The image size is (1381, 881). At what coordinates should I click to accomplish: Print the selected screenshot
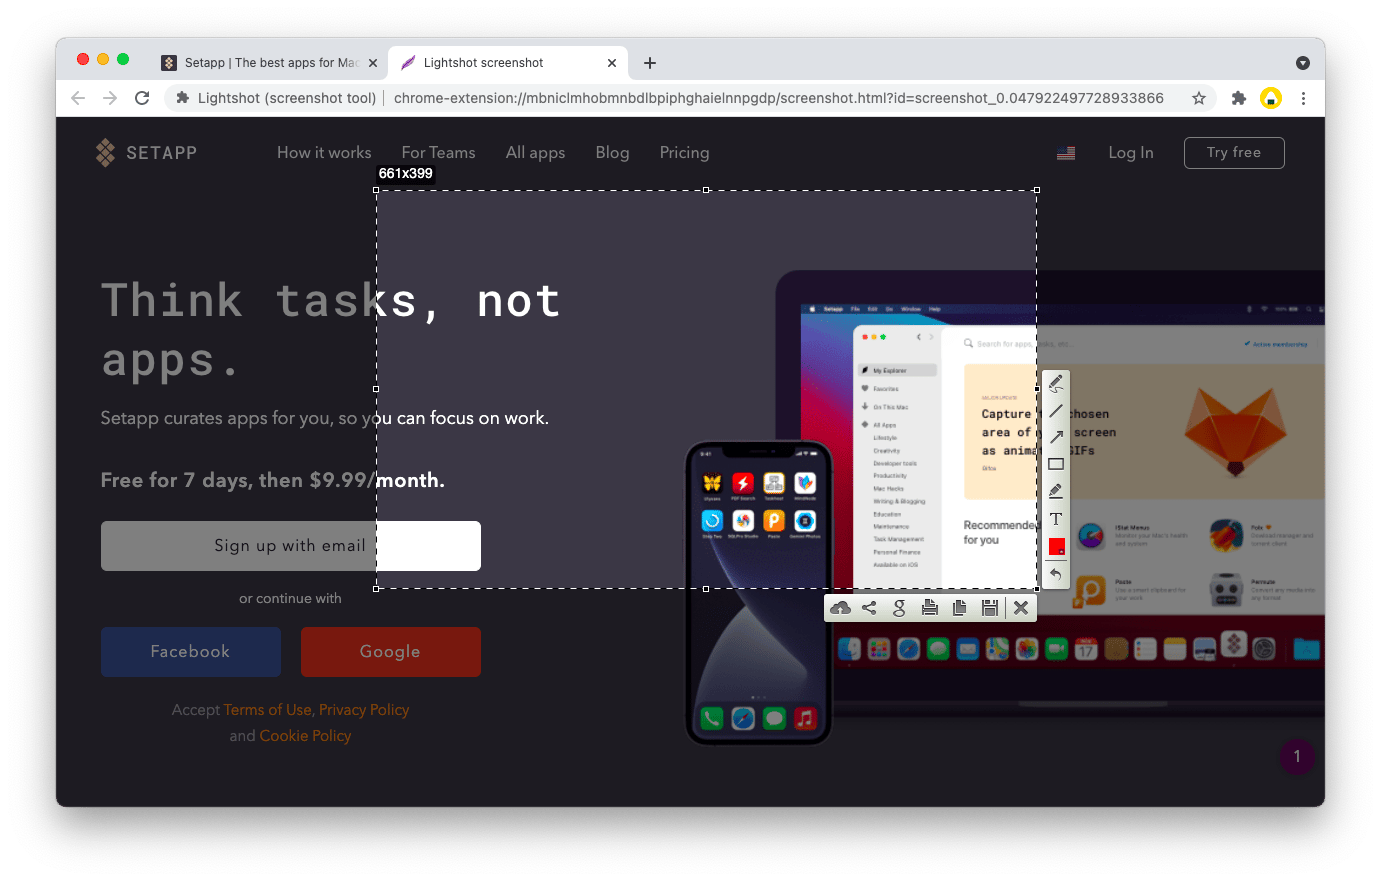coord(929,608)
